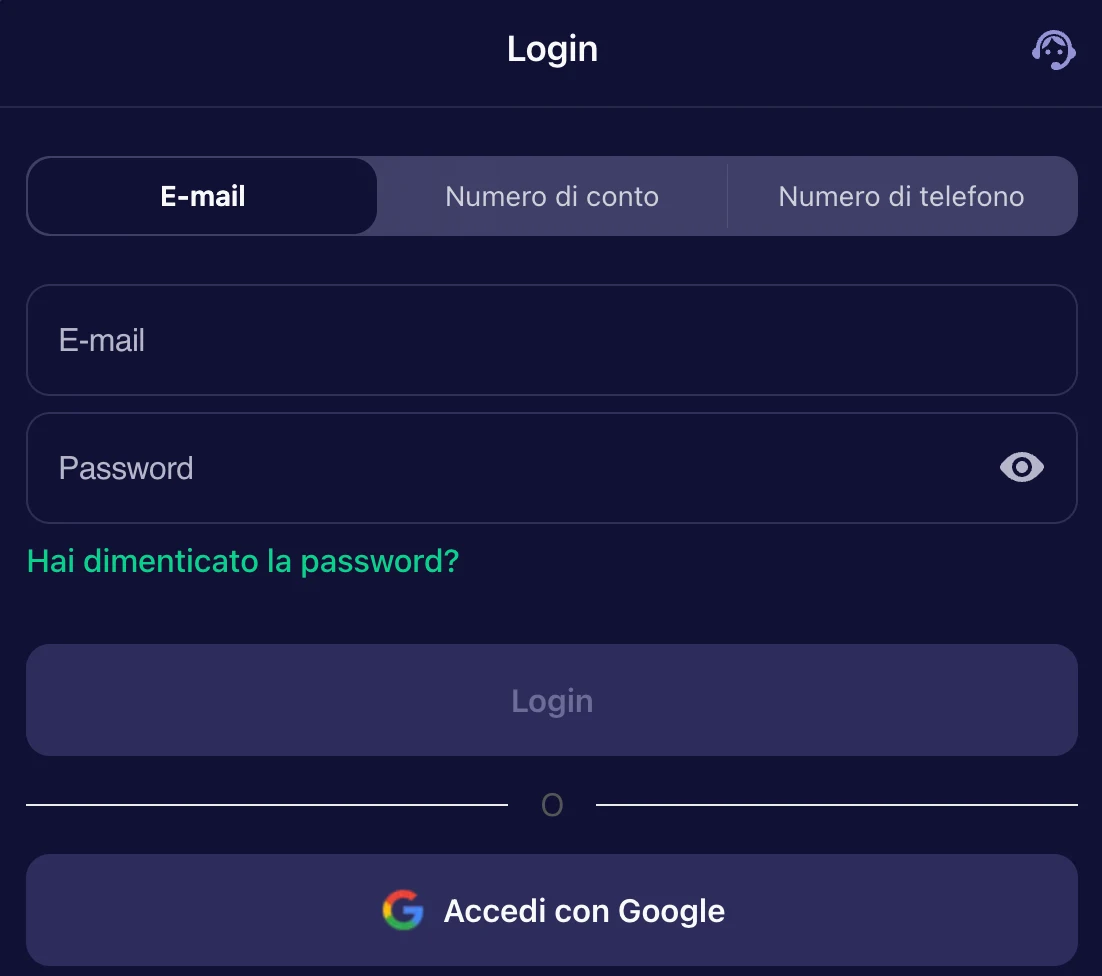Select account number login method
This screenshot has width=1102, height=976.
click(551, 196)
